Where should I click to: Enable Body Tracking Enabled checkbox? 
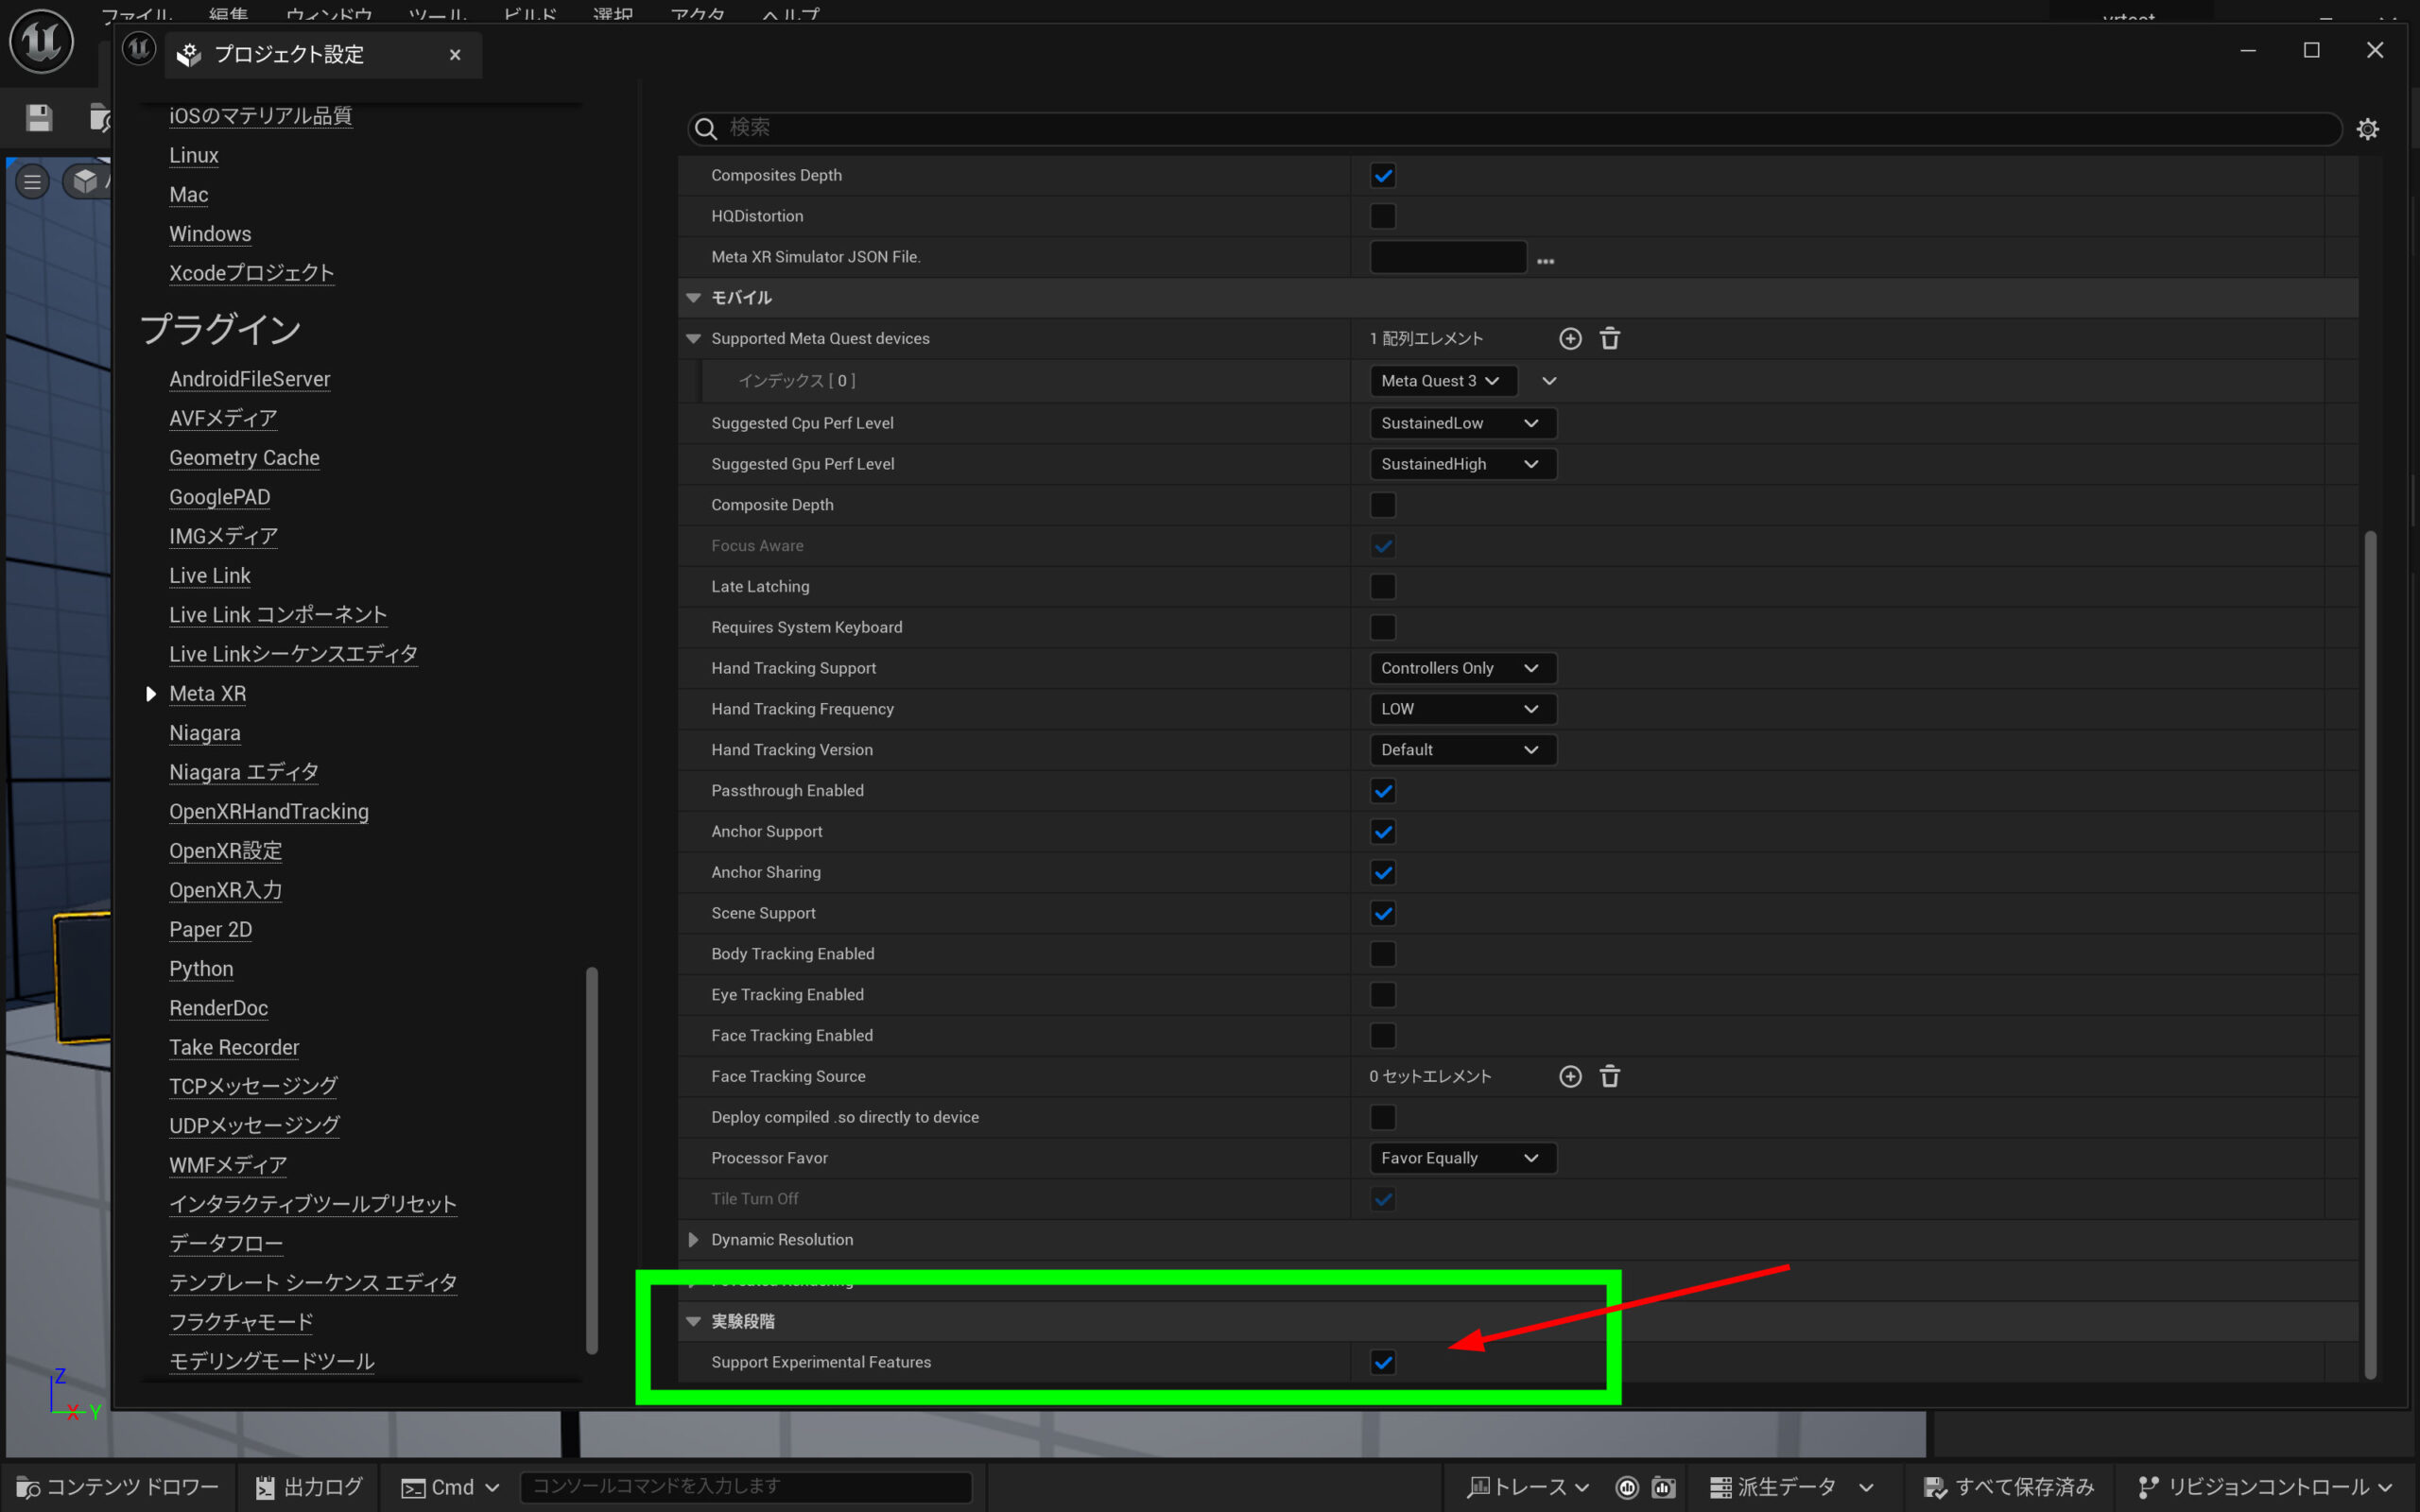pyautogui.click(x=1383, y=954)
